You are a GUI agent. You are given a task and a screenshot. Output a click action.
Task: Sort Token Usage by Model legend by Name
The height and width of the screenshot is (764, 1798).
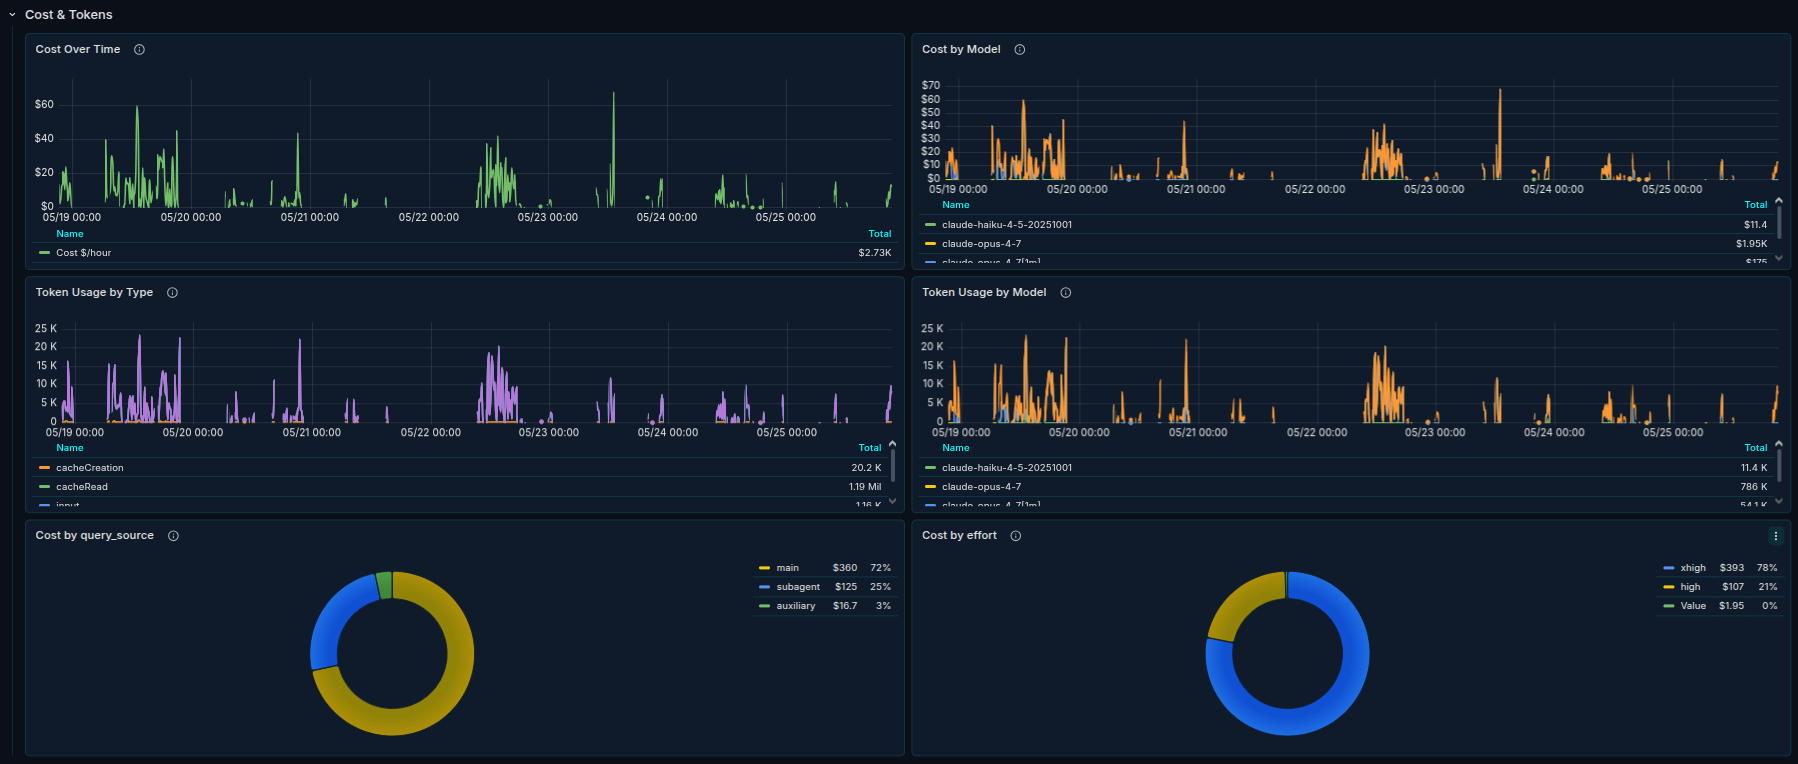956,447
